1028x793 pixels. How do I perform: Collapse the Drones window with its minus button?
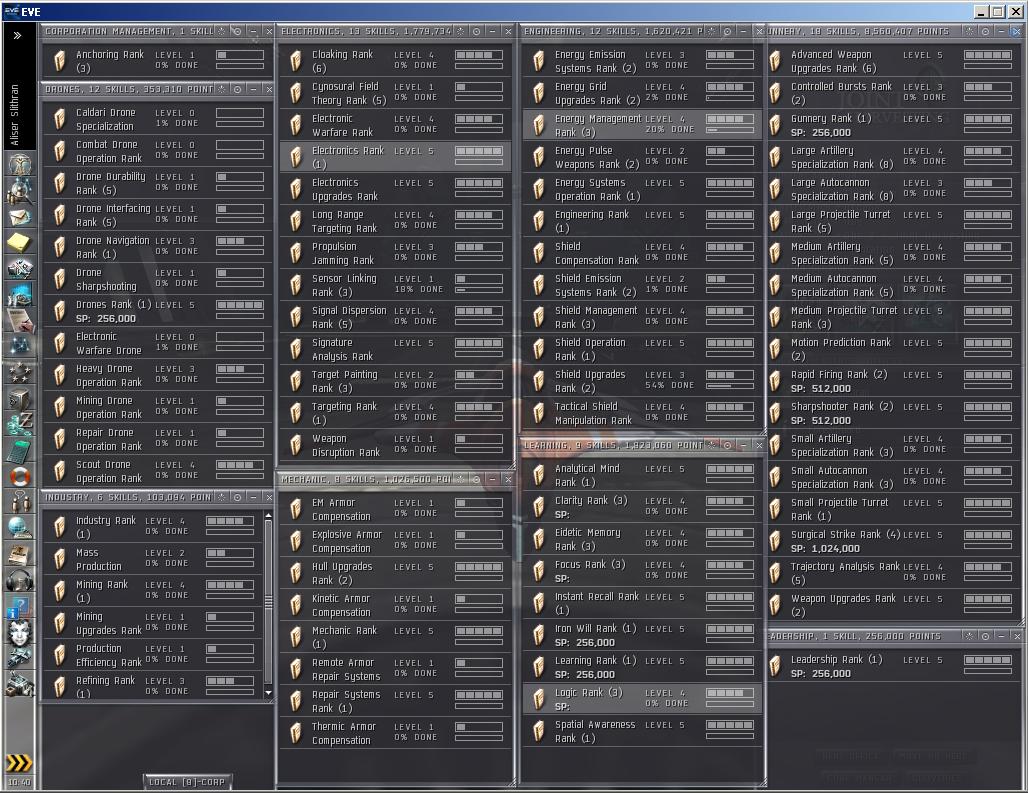253,89
